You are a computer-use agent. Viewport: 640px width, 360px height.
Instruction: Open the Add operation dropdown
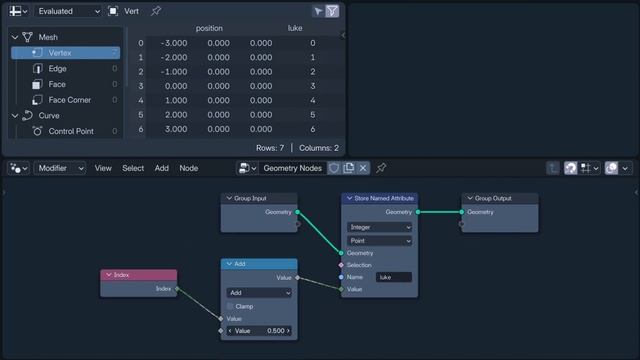coord(259,293)
